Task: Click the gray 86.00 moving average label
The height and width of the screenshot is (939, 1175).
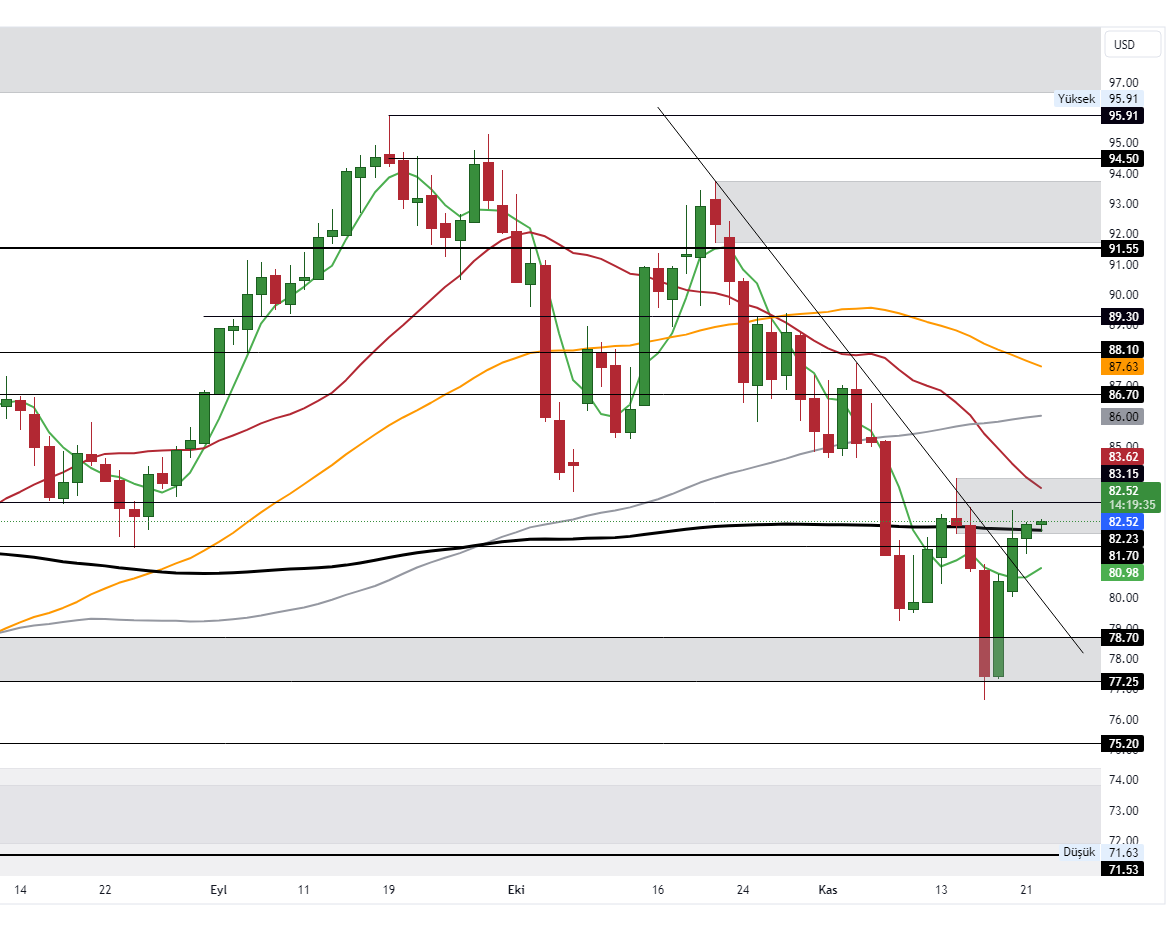Action: coord(1124,416)
